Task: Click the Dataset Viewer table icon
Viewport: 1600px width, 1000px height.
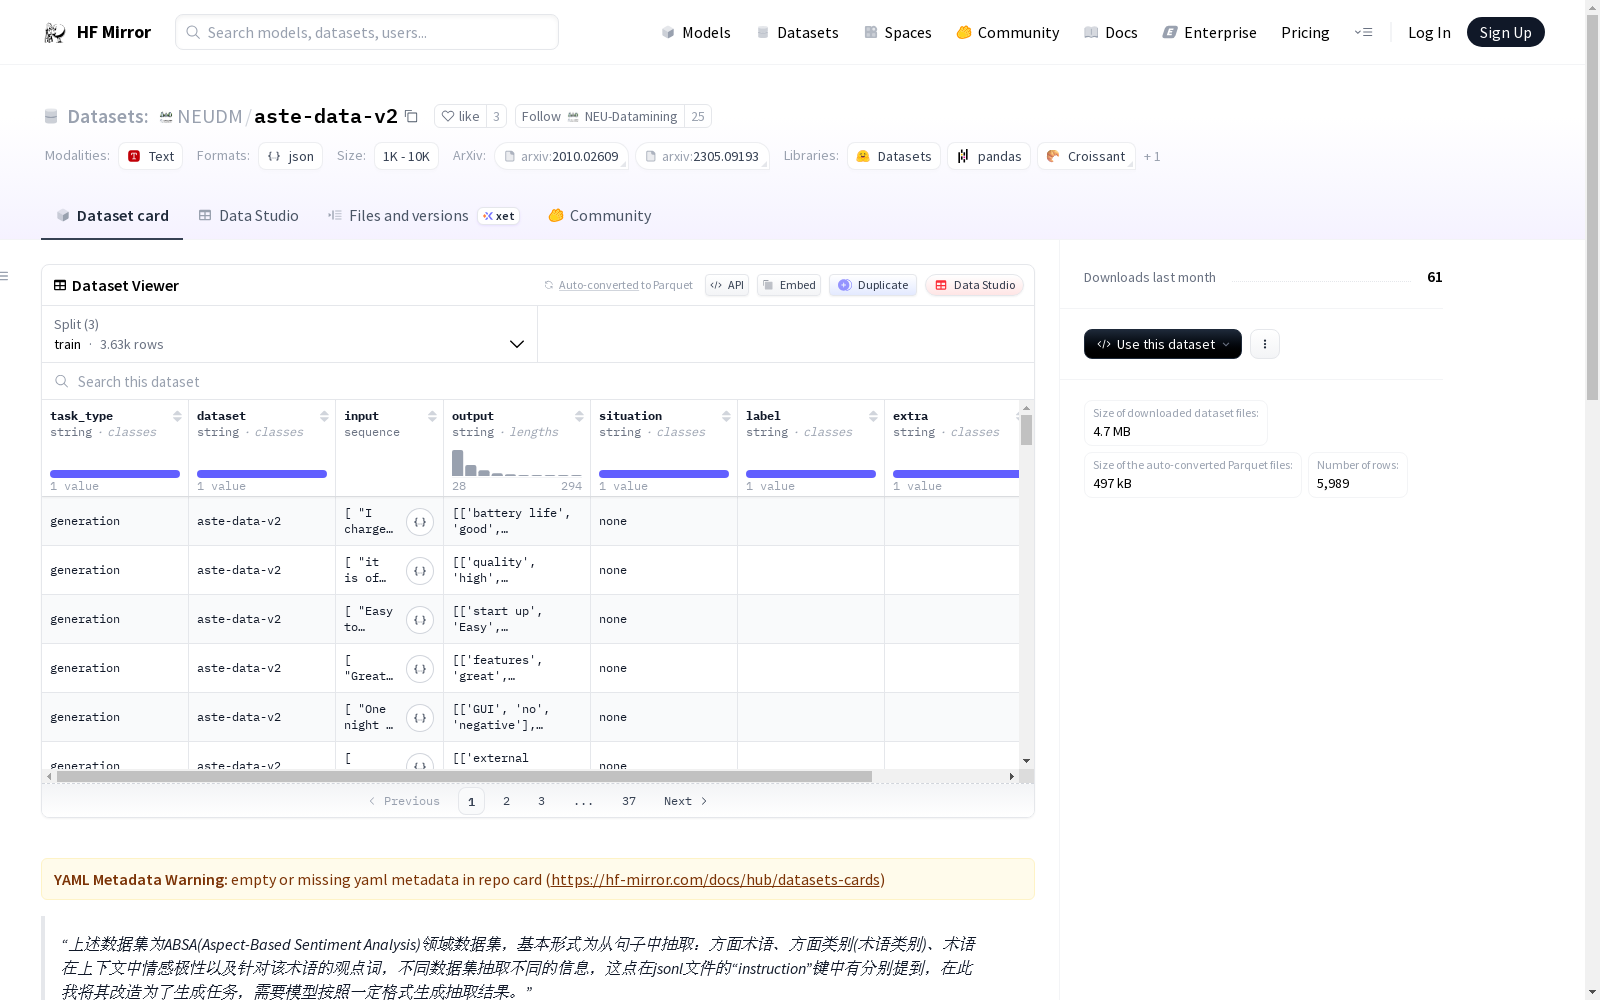Action: [60, 285]
